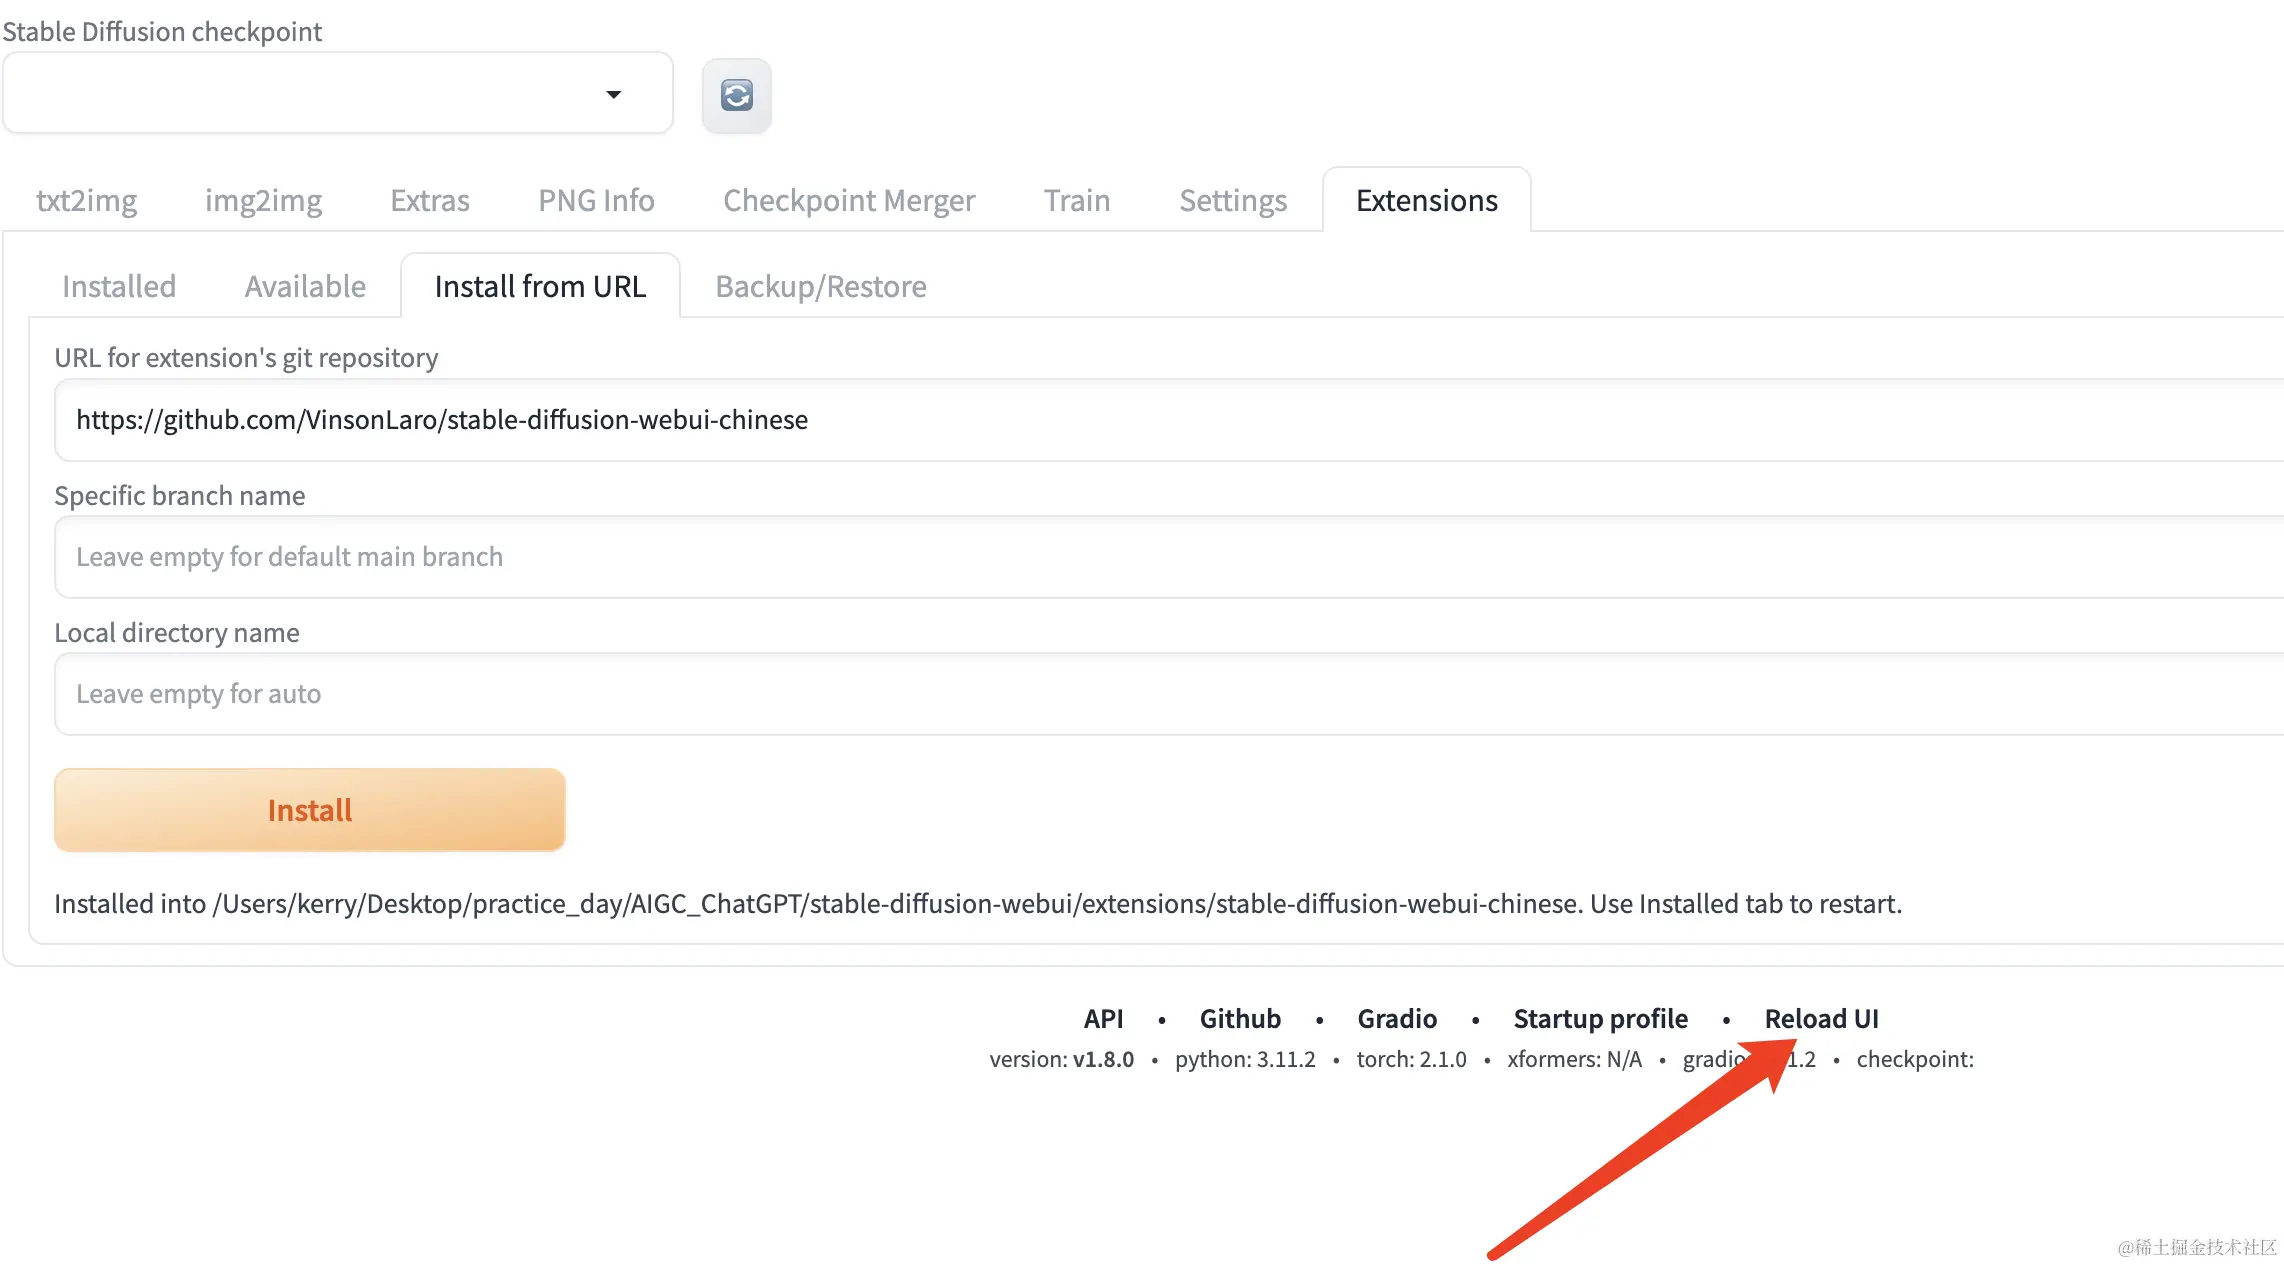Screen dimensions: 2284x1264
Task: Open the Available extensions sub-tab
Action: tap(305, 286)
